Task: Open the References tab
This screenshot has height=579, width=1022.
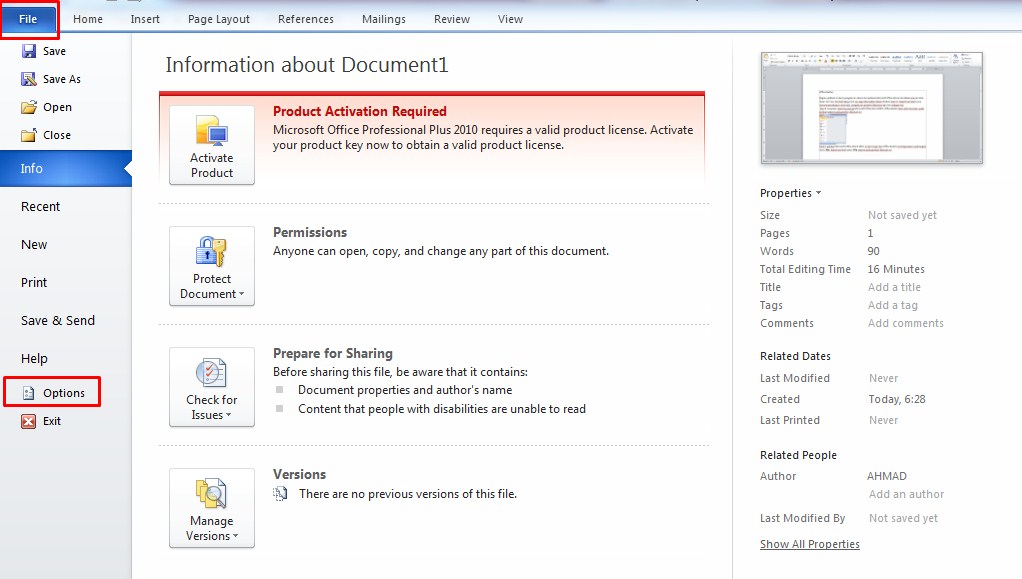Action: [306, 19]
